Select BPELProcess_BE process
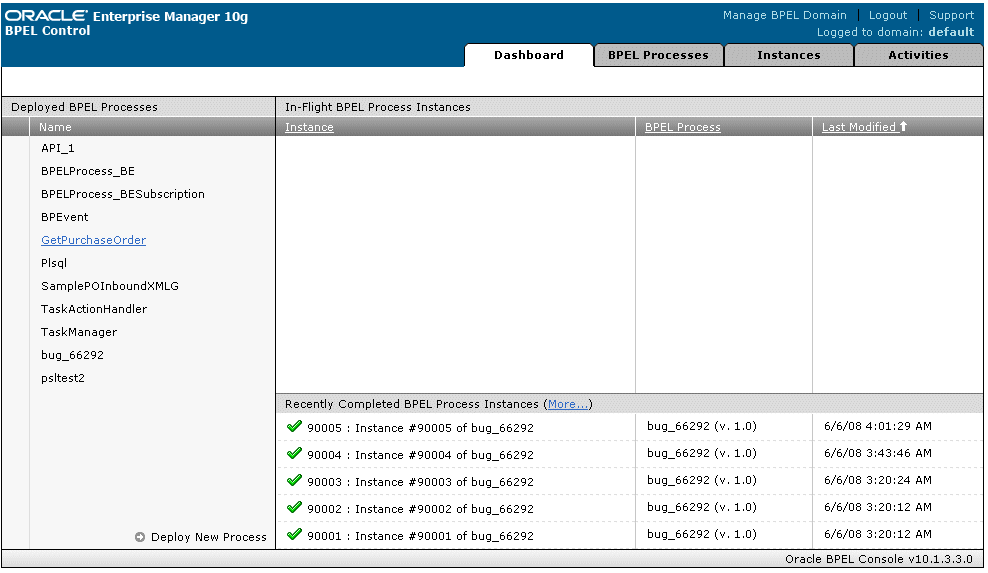The image size is (988, 573). (88, 171)
